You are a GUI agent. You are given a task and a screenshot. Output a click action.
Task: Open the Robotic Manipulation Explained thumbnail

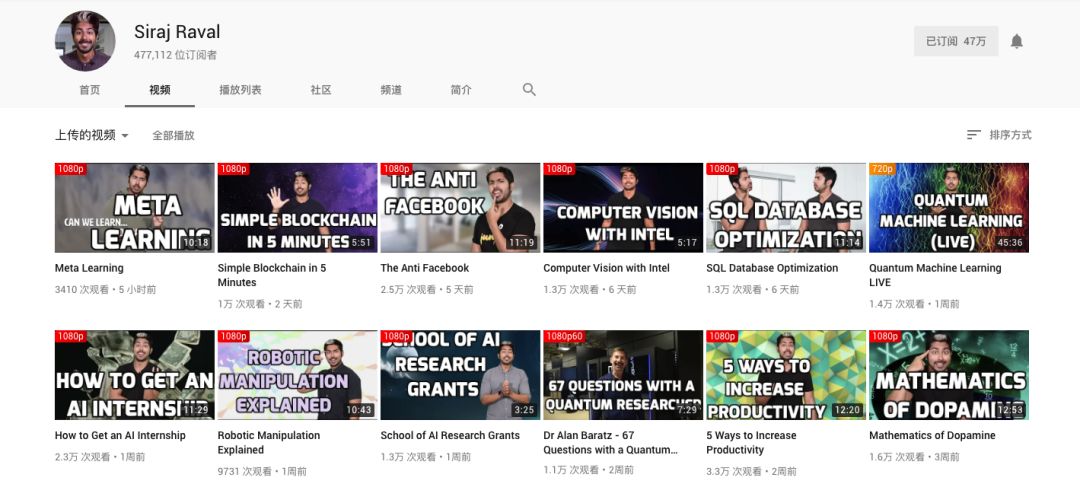[298, 375]
